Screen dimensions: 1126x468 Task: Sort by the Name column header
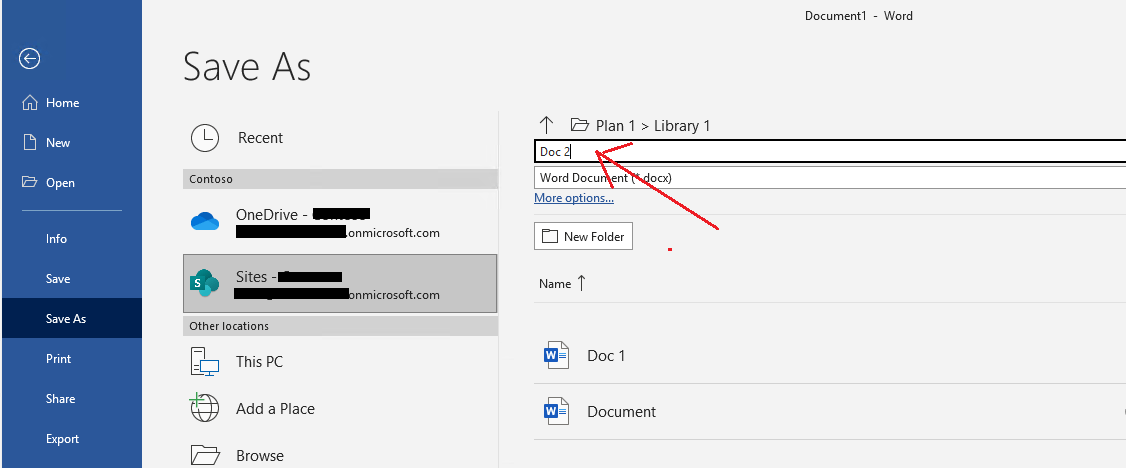click(x=555, y=284)
